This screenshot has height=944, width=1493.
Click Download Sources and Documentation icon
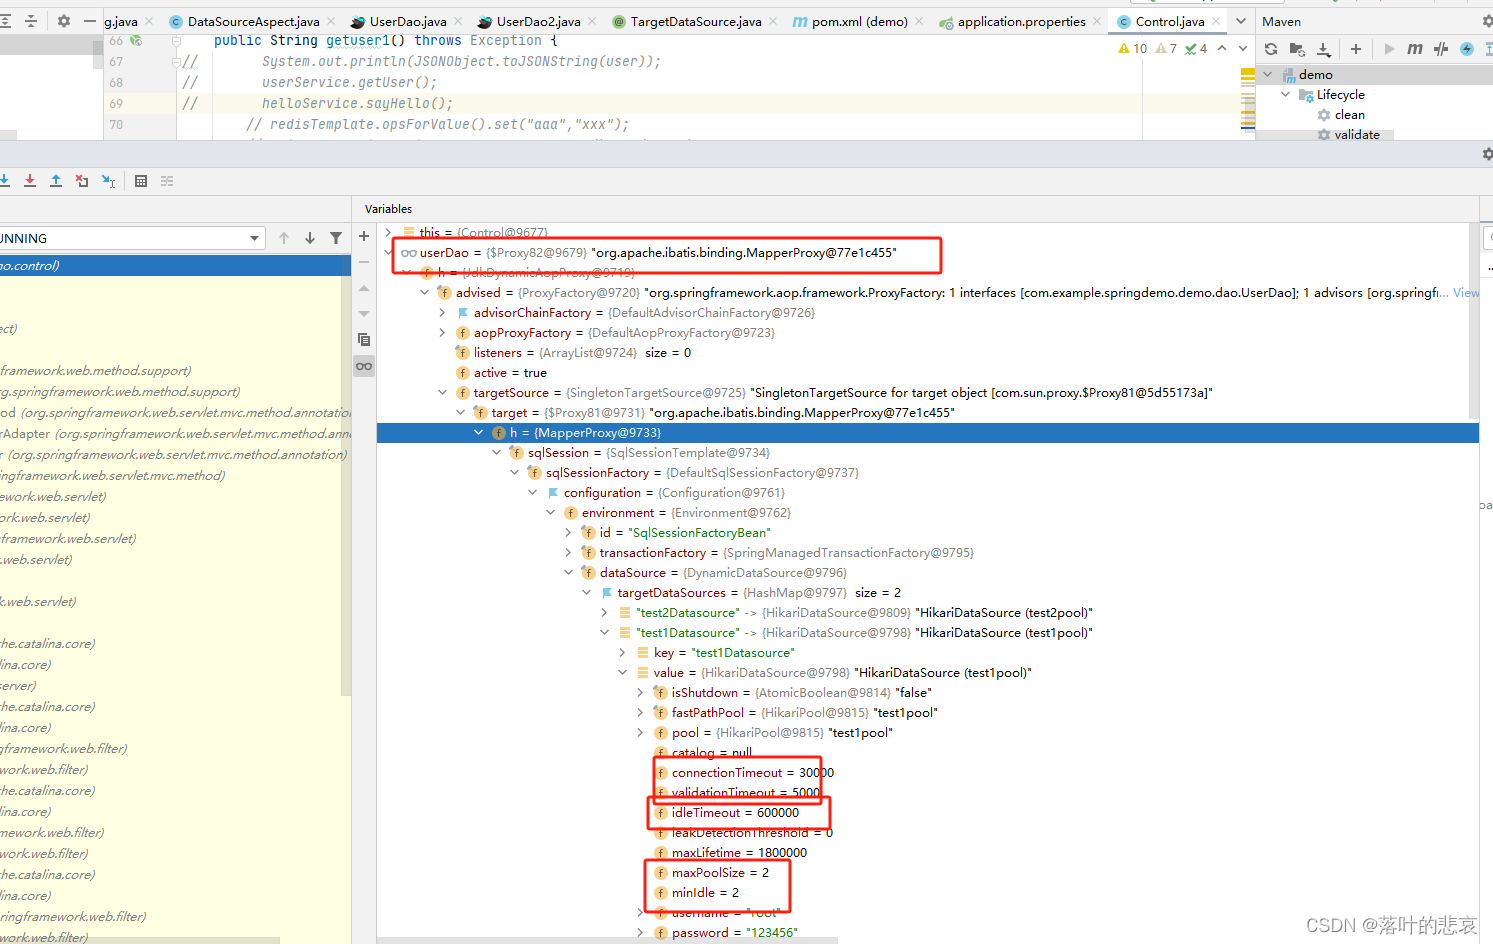(1324, 49)
